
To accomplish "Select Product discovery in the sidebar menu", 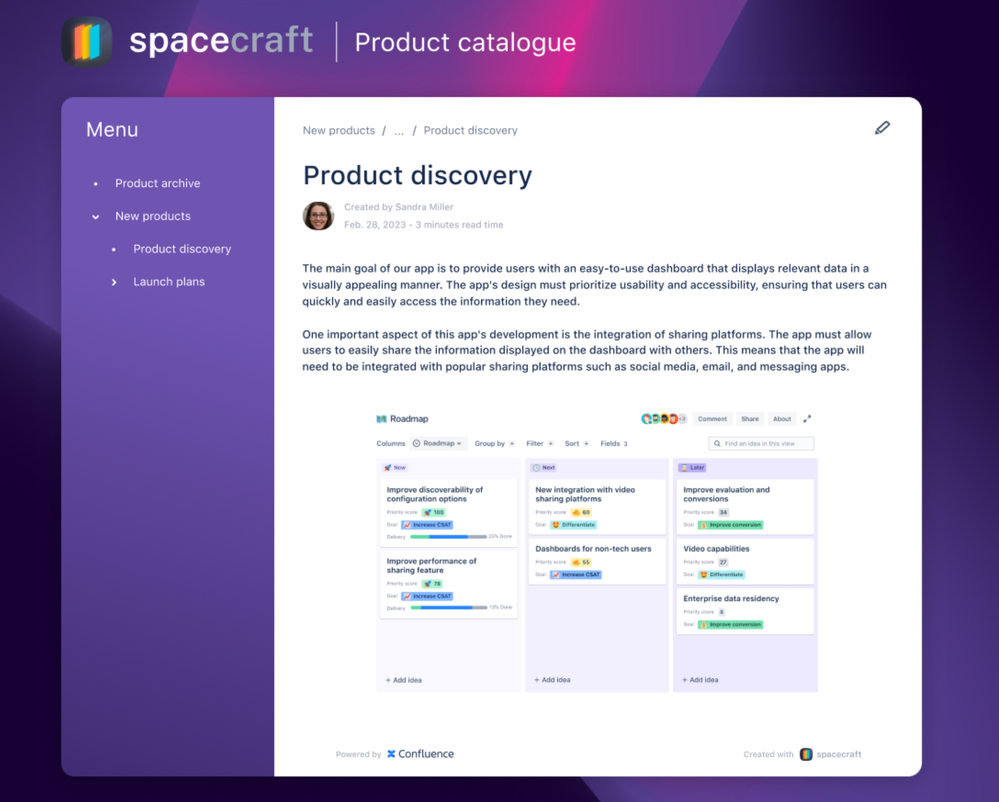I will point(182,249).
